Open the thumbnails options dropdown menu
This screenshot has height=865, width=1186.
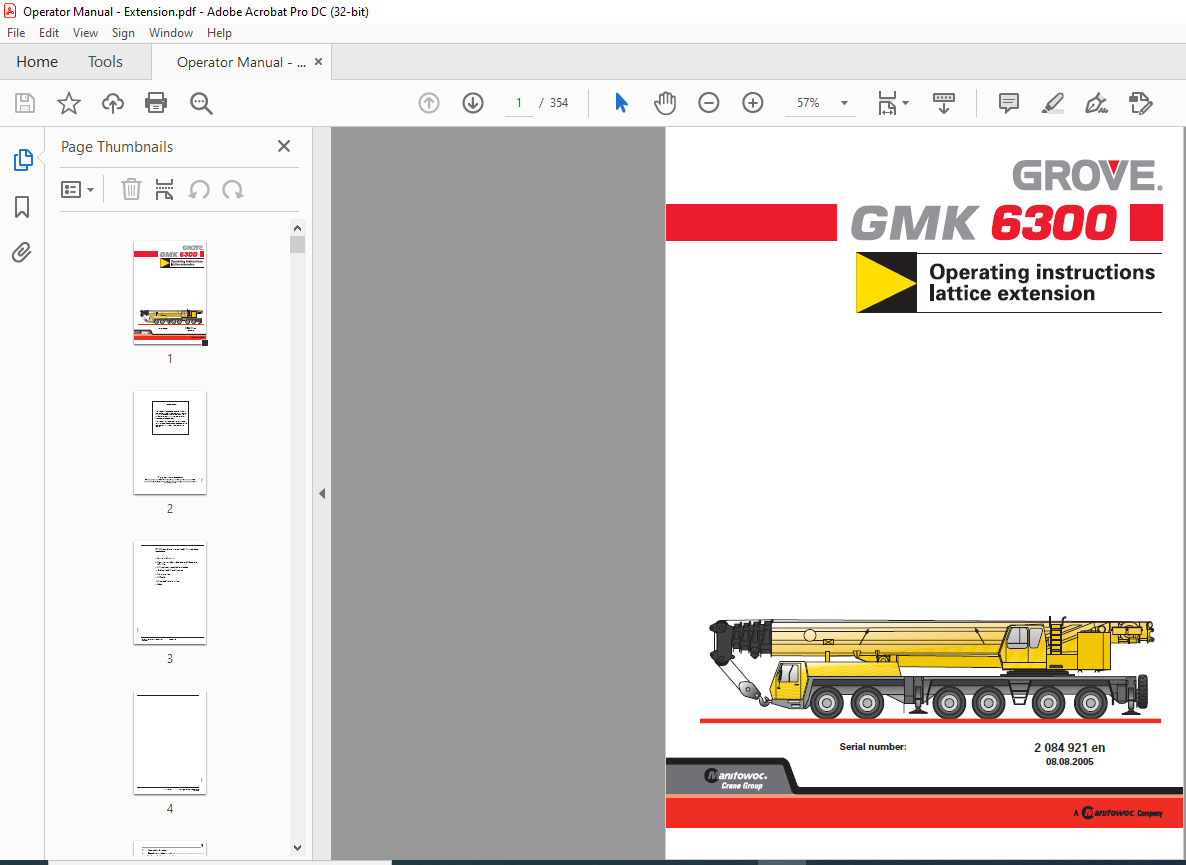coord(77,189)
